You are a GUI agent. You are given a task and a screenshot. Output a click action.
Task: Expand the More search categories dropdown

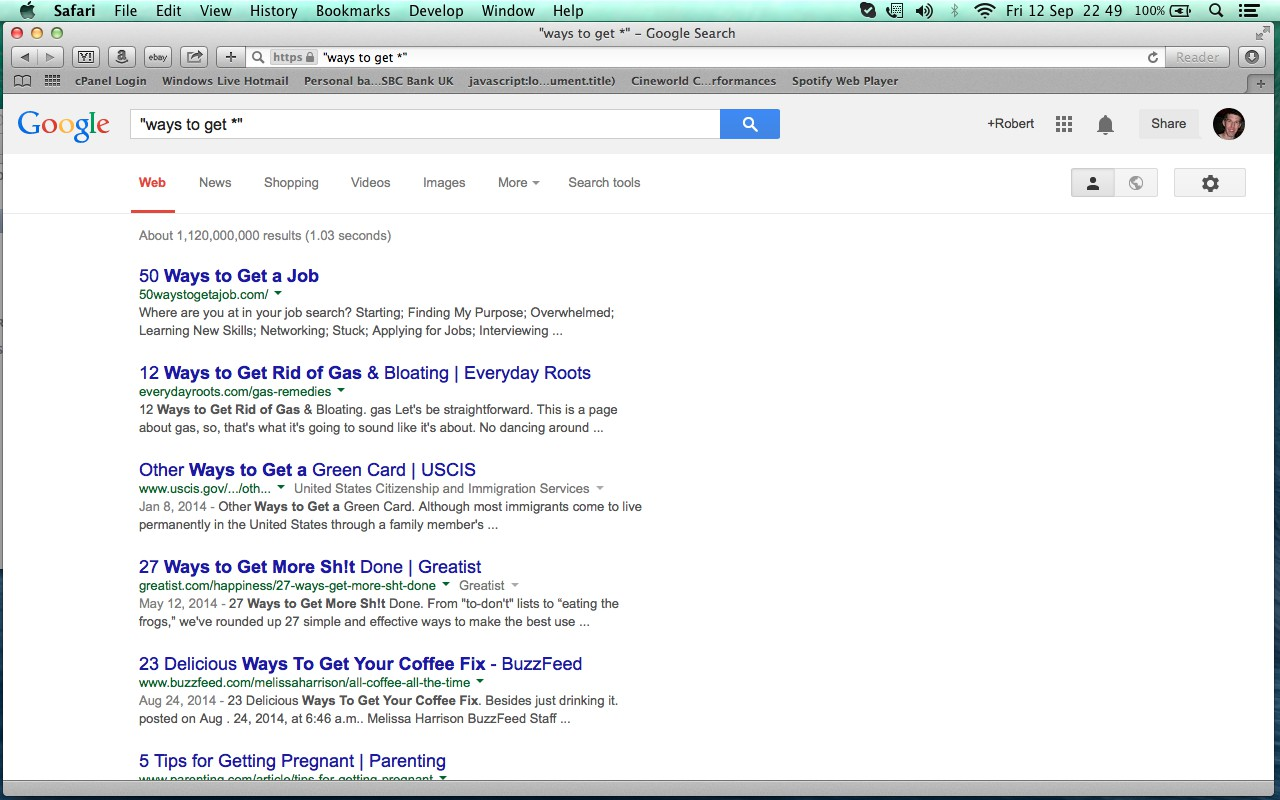(518, 183)
